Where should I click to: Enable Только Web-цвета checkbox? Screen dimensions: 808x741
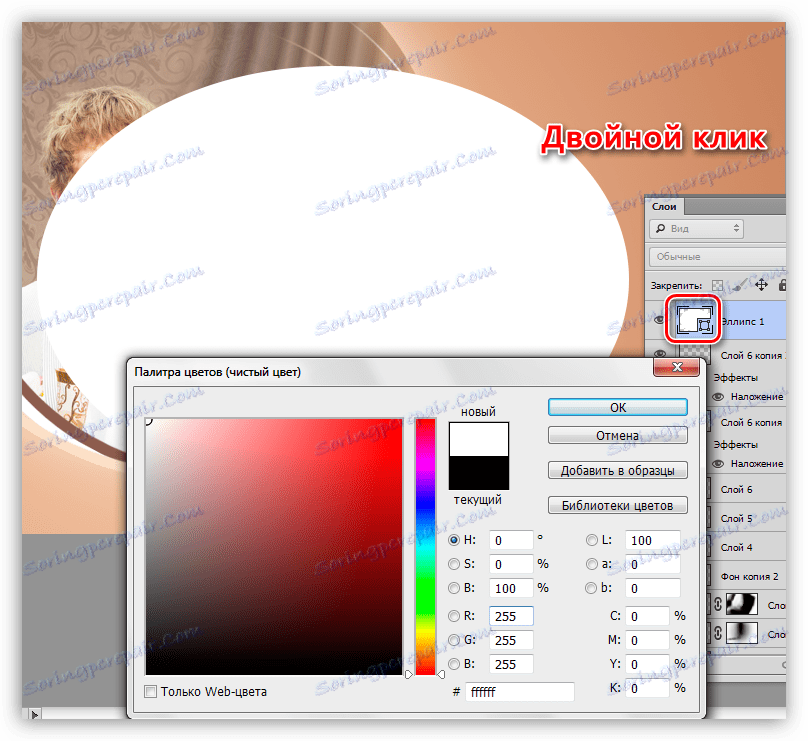(150, 692)
